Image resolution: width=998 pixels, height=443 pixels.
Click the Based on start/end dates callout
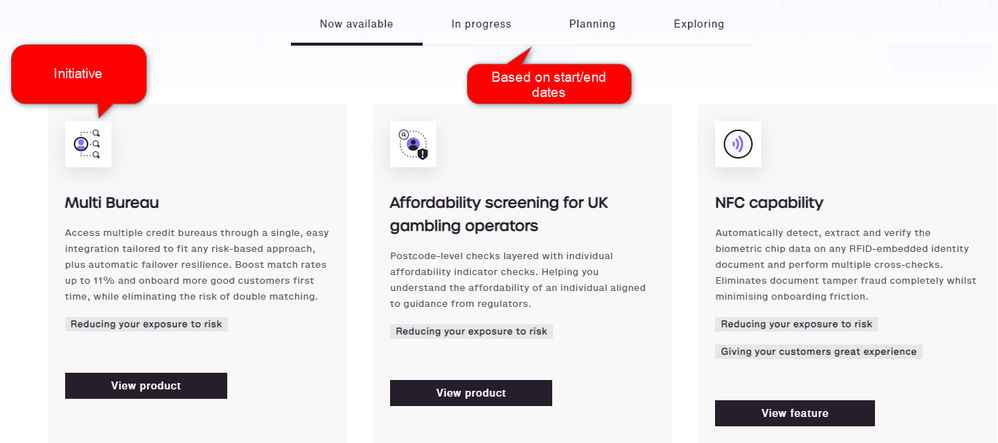click(549, 84)
